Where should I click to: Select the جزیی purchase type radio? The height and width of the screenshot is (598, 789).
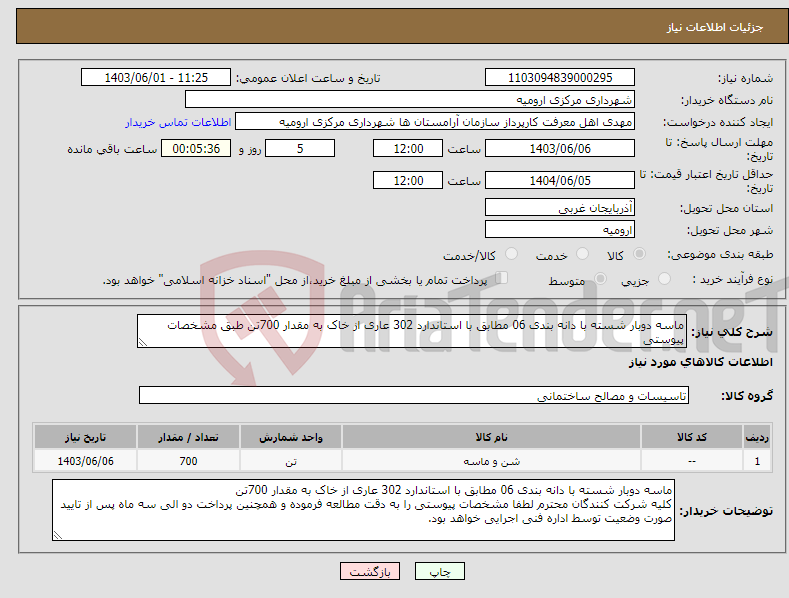pos(664,278)
